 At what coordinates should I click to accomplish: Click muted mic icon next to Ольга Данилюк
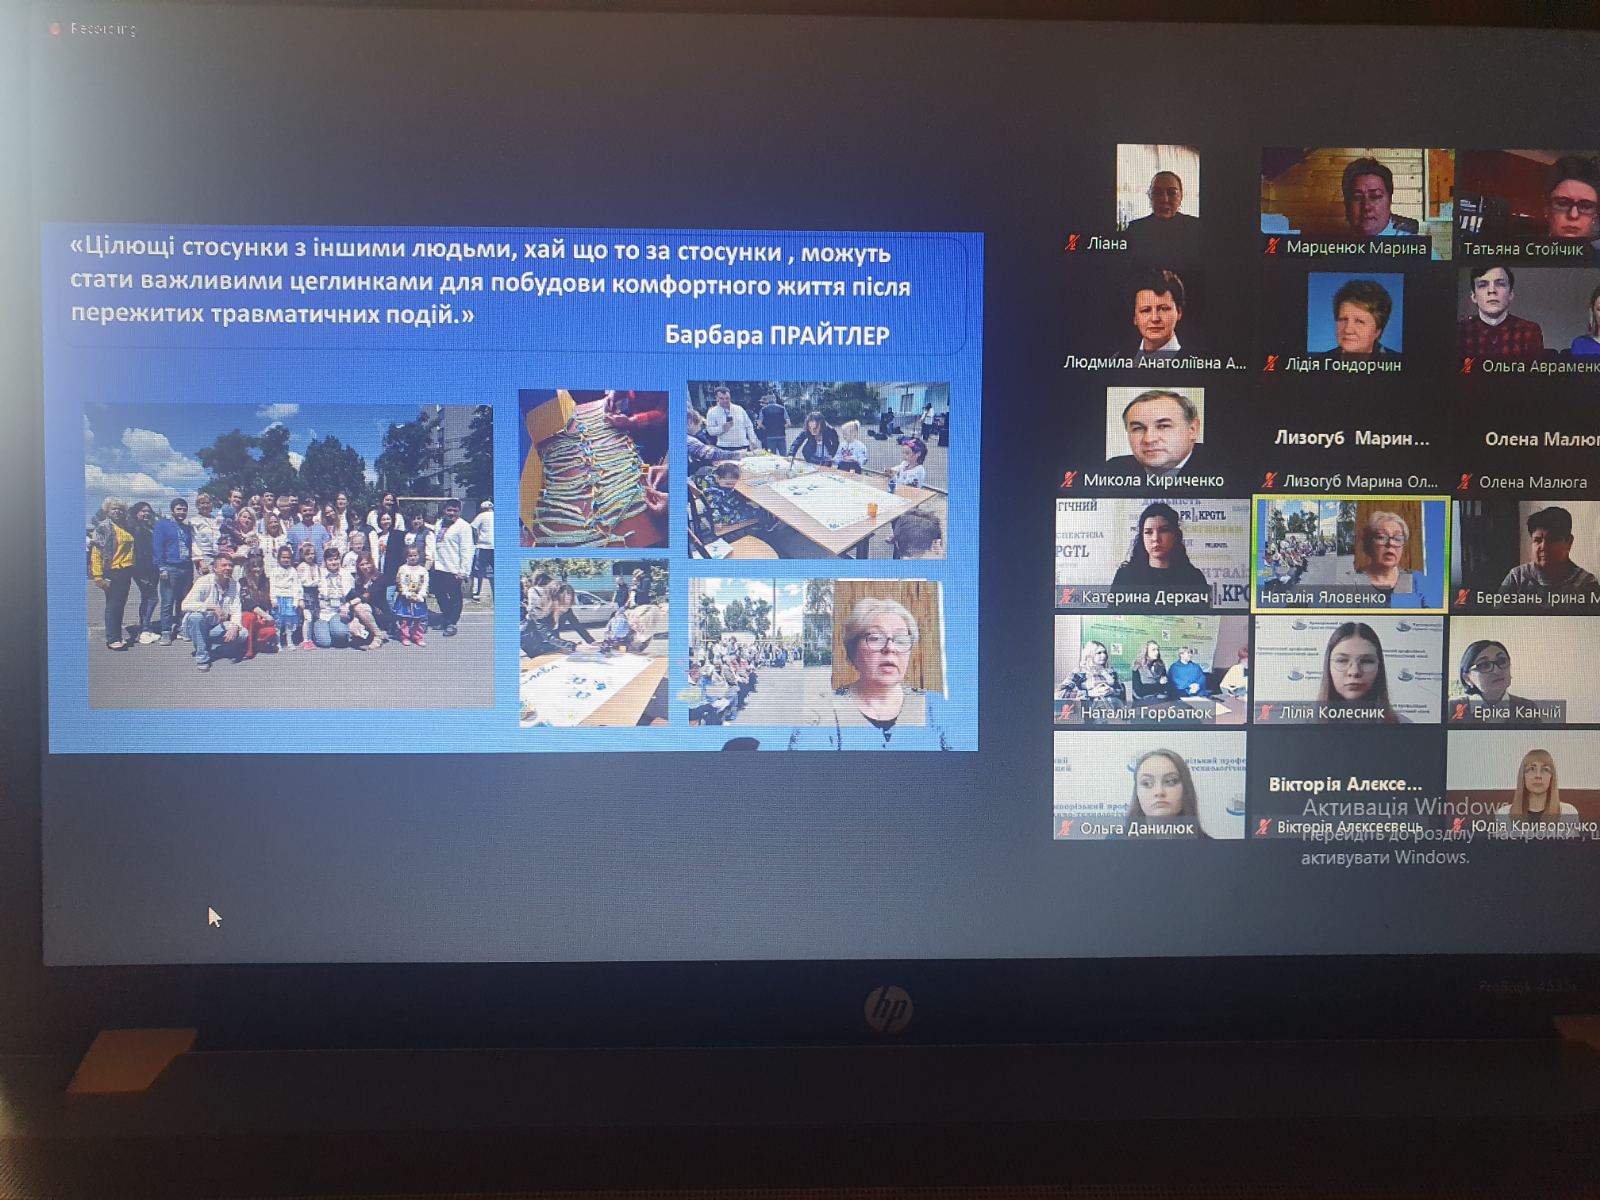[1067, 828]
